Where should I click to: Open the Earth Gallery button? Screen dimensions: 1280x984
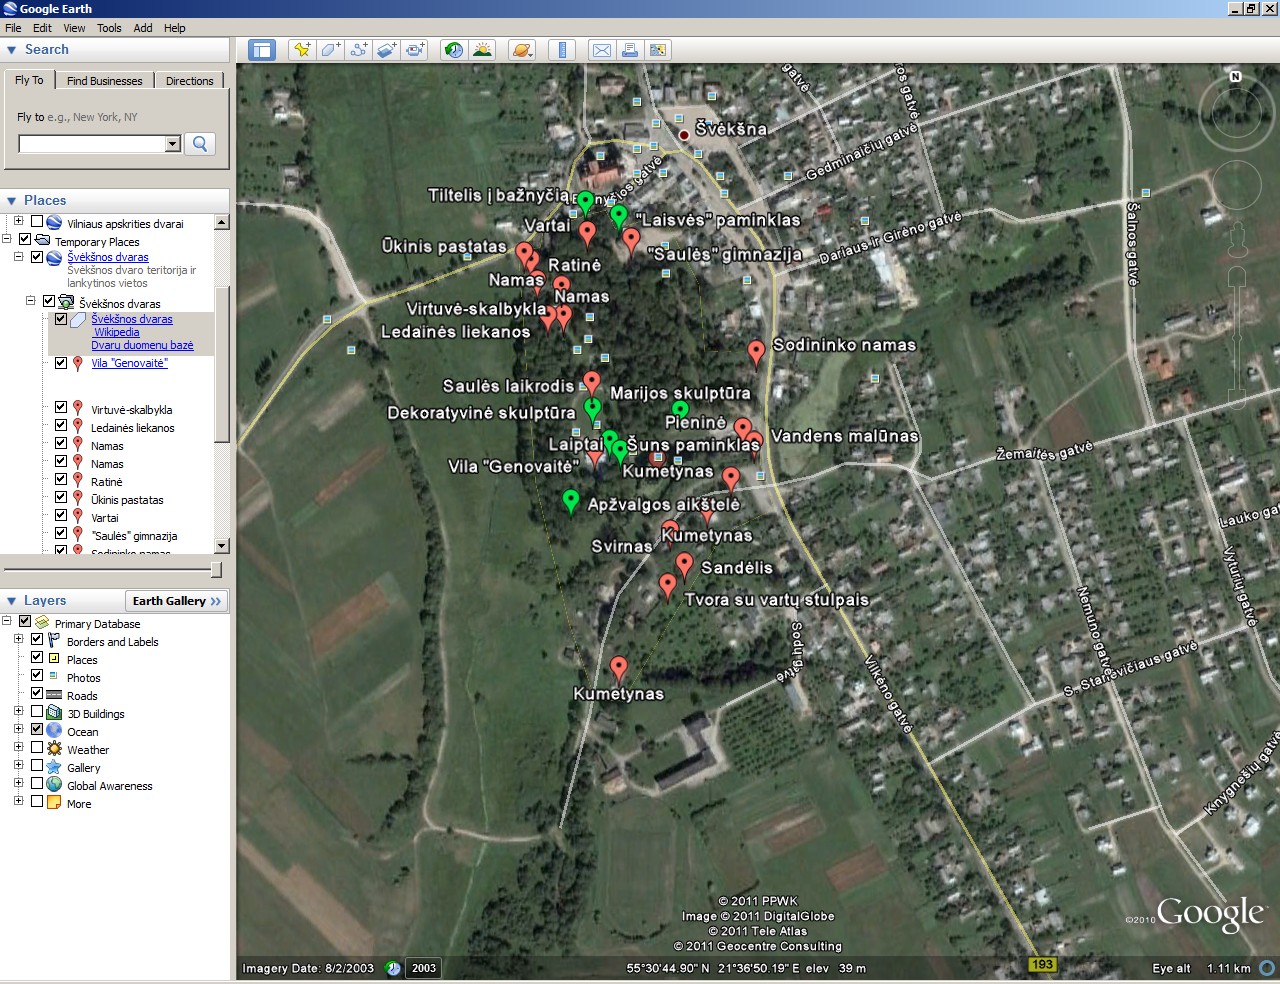click(177, 601)
